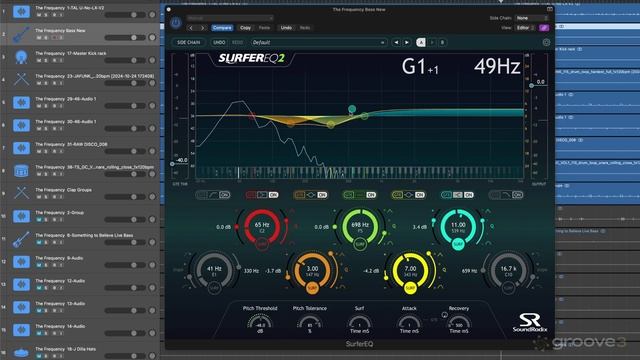Click the Compare button
The width and height of the screenshot is (640, 360).
tap(222, 28)
